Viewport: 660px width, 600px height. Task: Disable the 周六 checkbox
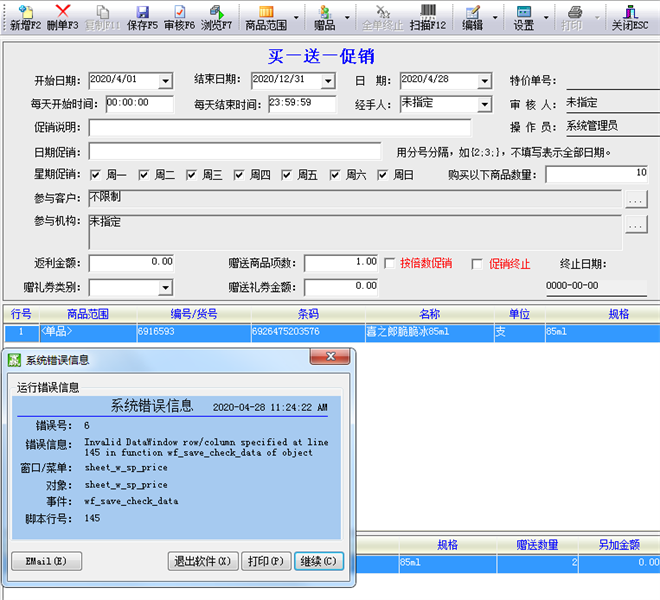tap(335, 175)
